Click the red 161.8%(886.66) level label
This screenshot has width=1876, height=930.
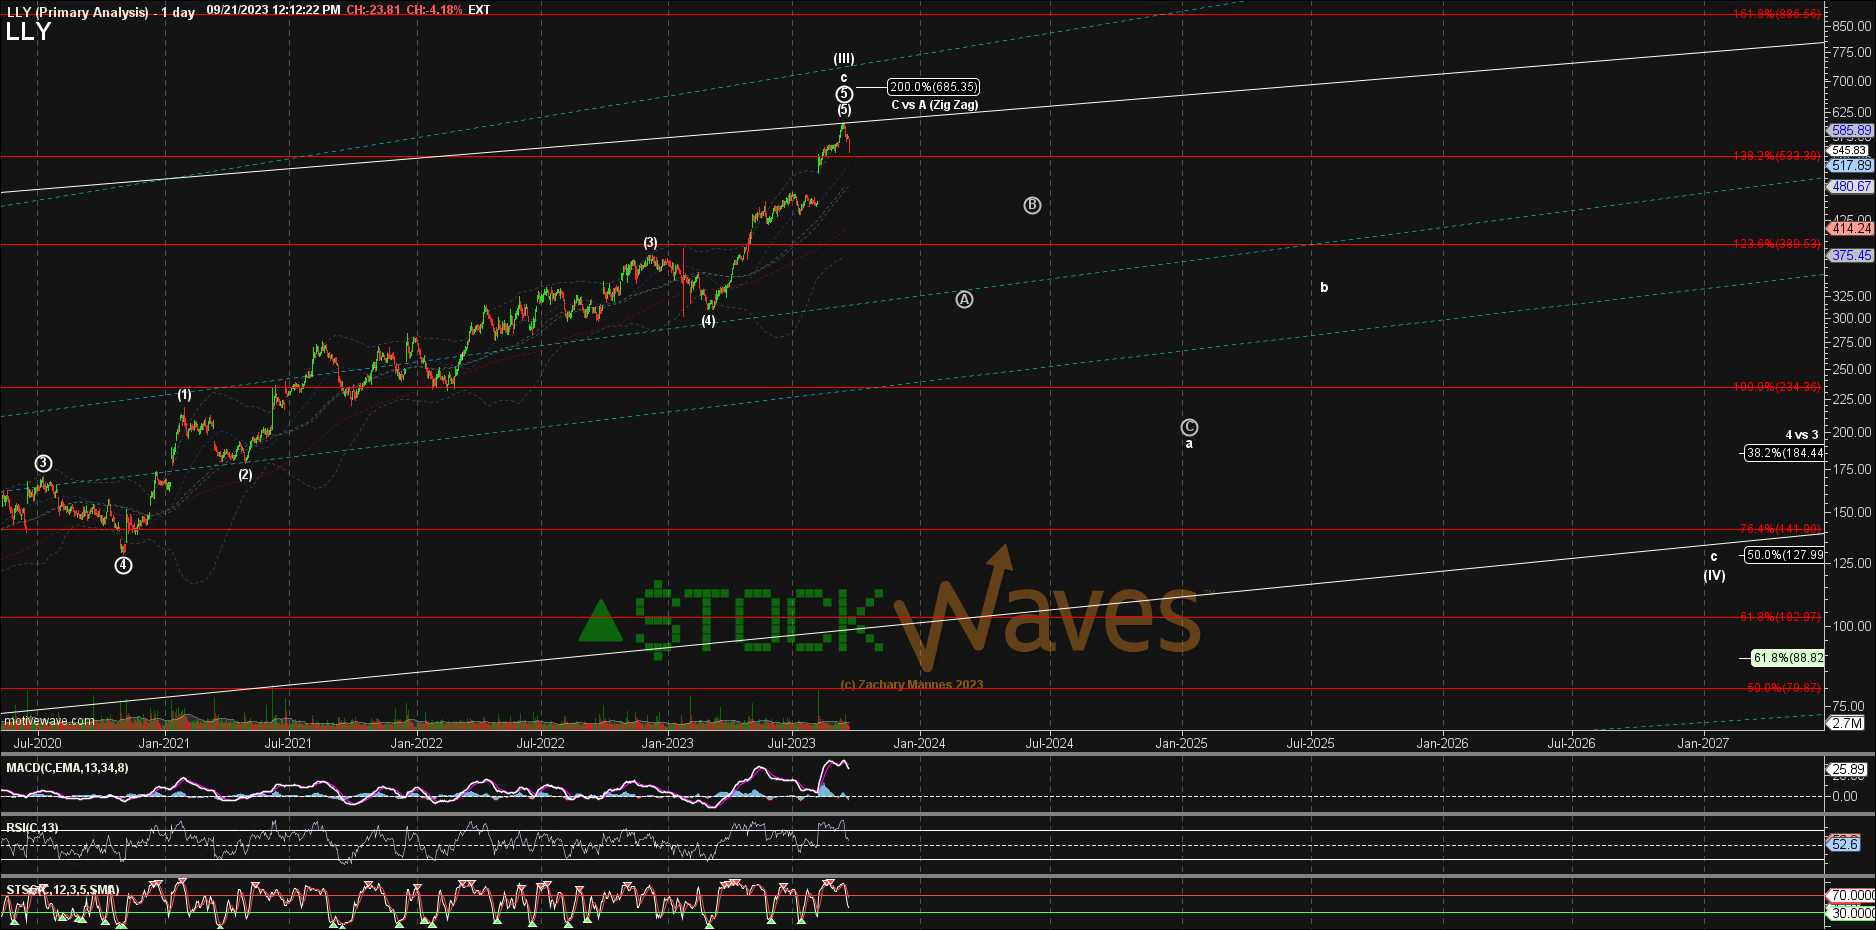pos(1778,14)
